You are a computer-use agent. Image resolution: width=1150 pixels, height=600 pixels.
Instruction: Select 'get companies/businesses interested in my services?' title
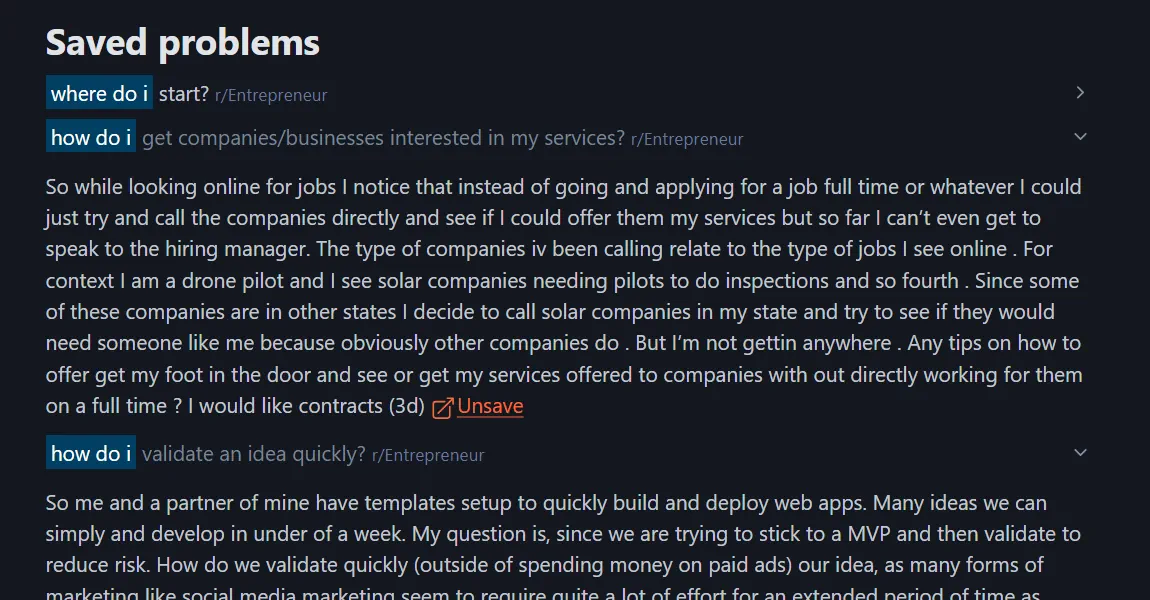(383, 138)
